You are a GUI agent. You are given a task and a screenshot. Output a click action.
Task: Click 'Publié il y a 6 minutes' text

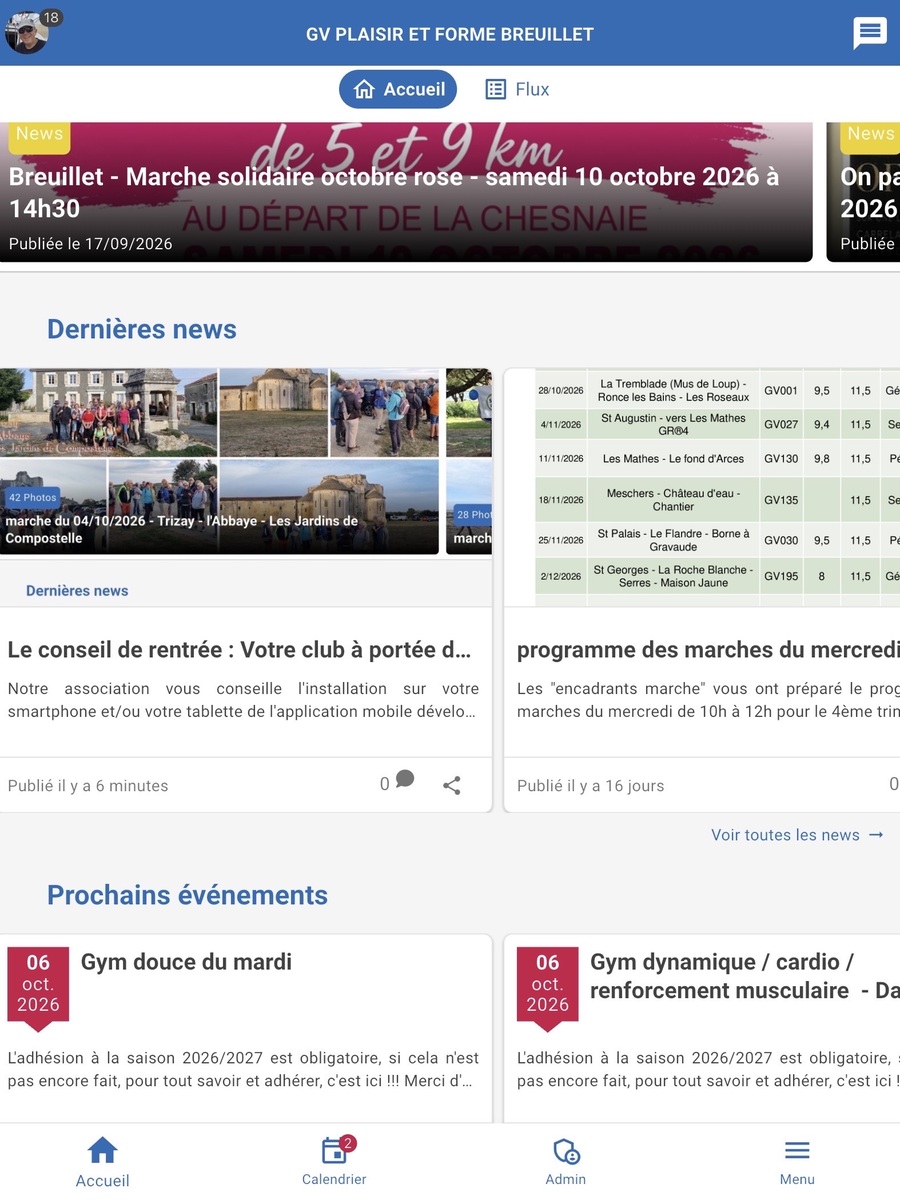point(88,786)
